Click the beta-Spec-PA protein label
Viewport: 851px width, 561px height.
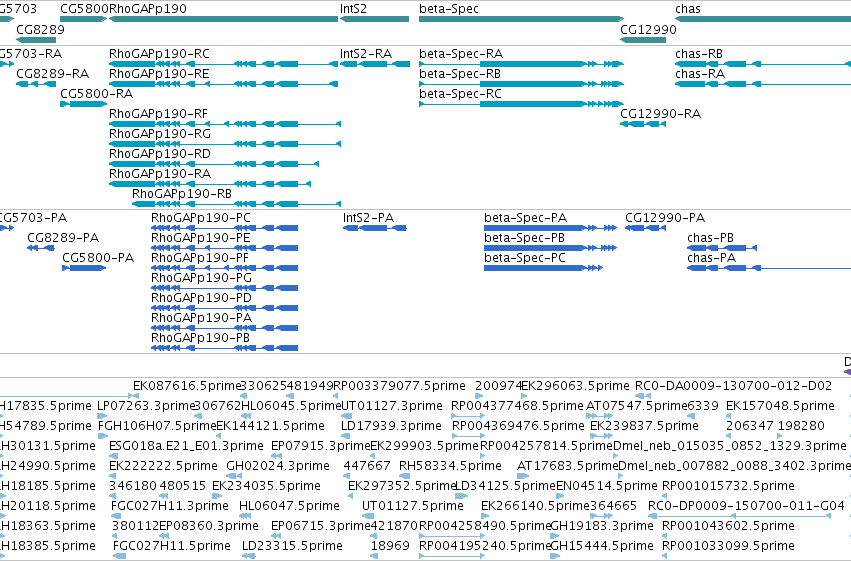point(525,218)
